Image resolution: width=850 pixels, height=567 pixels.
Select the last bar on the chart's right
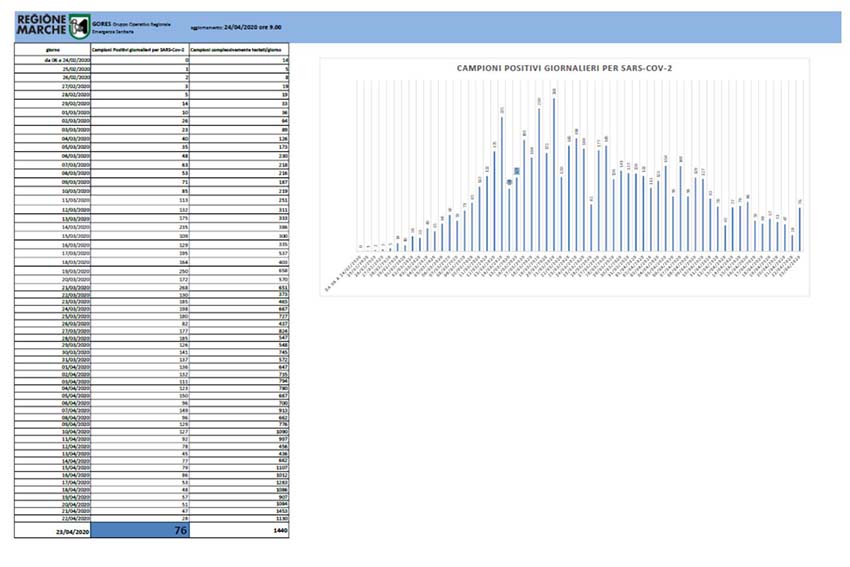pos(800,226)
